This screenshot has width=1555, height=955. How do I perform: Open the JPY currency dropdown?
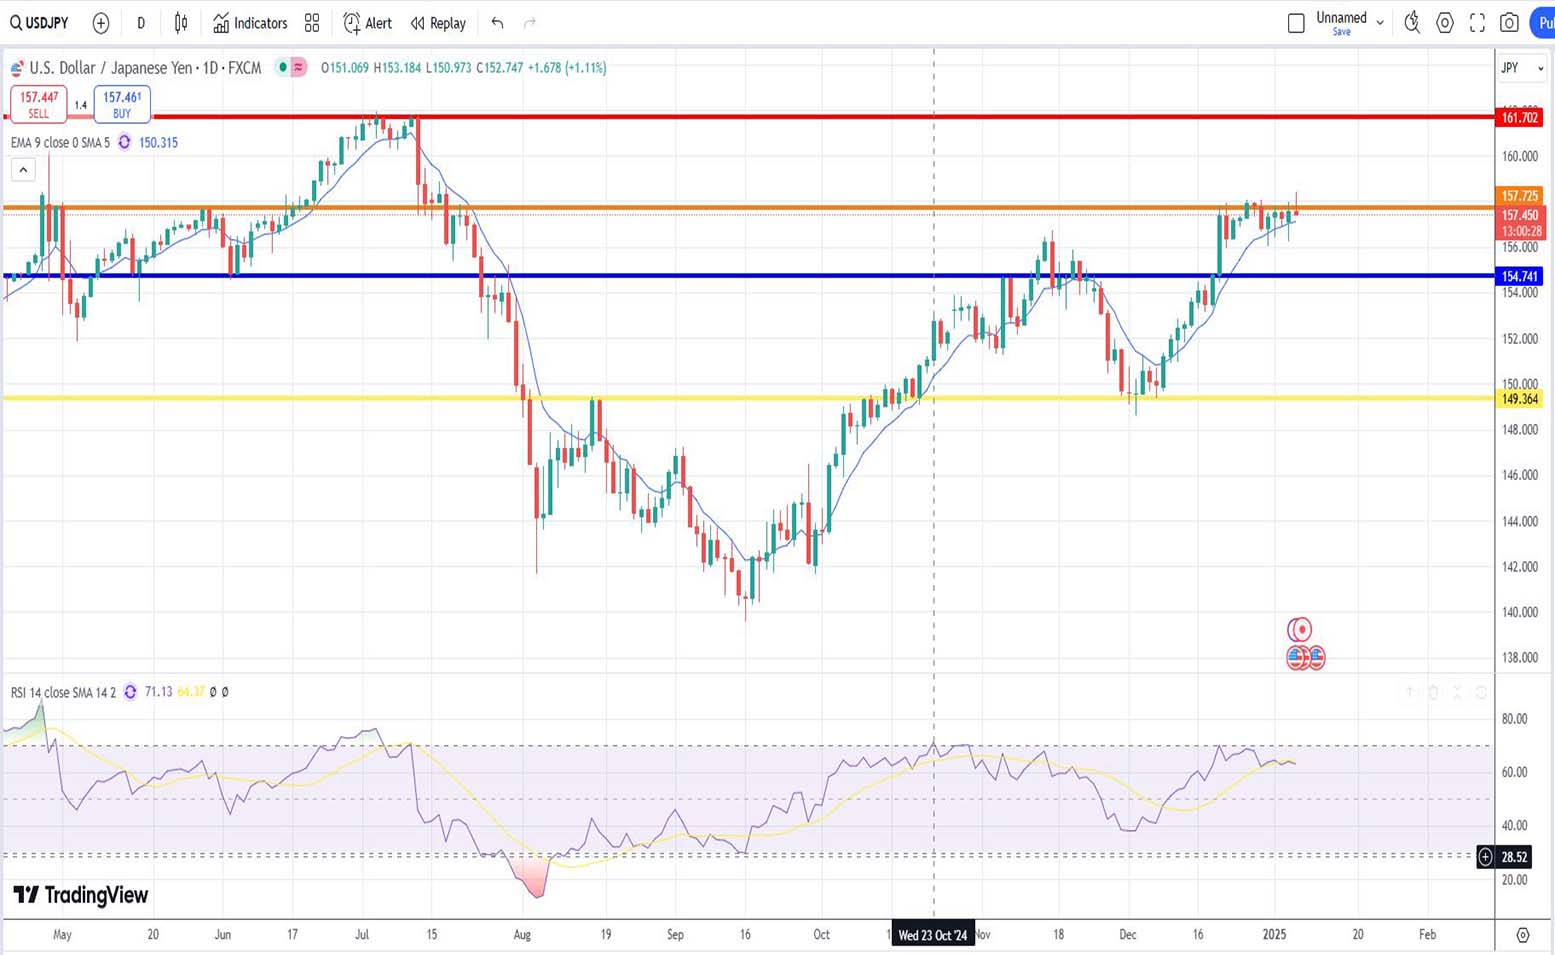point(1522,68)
